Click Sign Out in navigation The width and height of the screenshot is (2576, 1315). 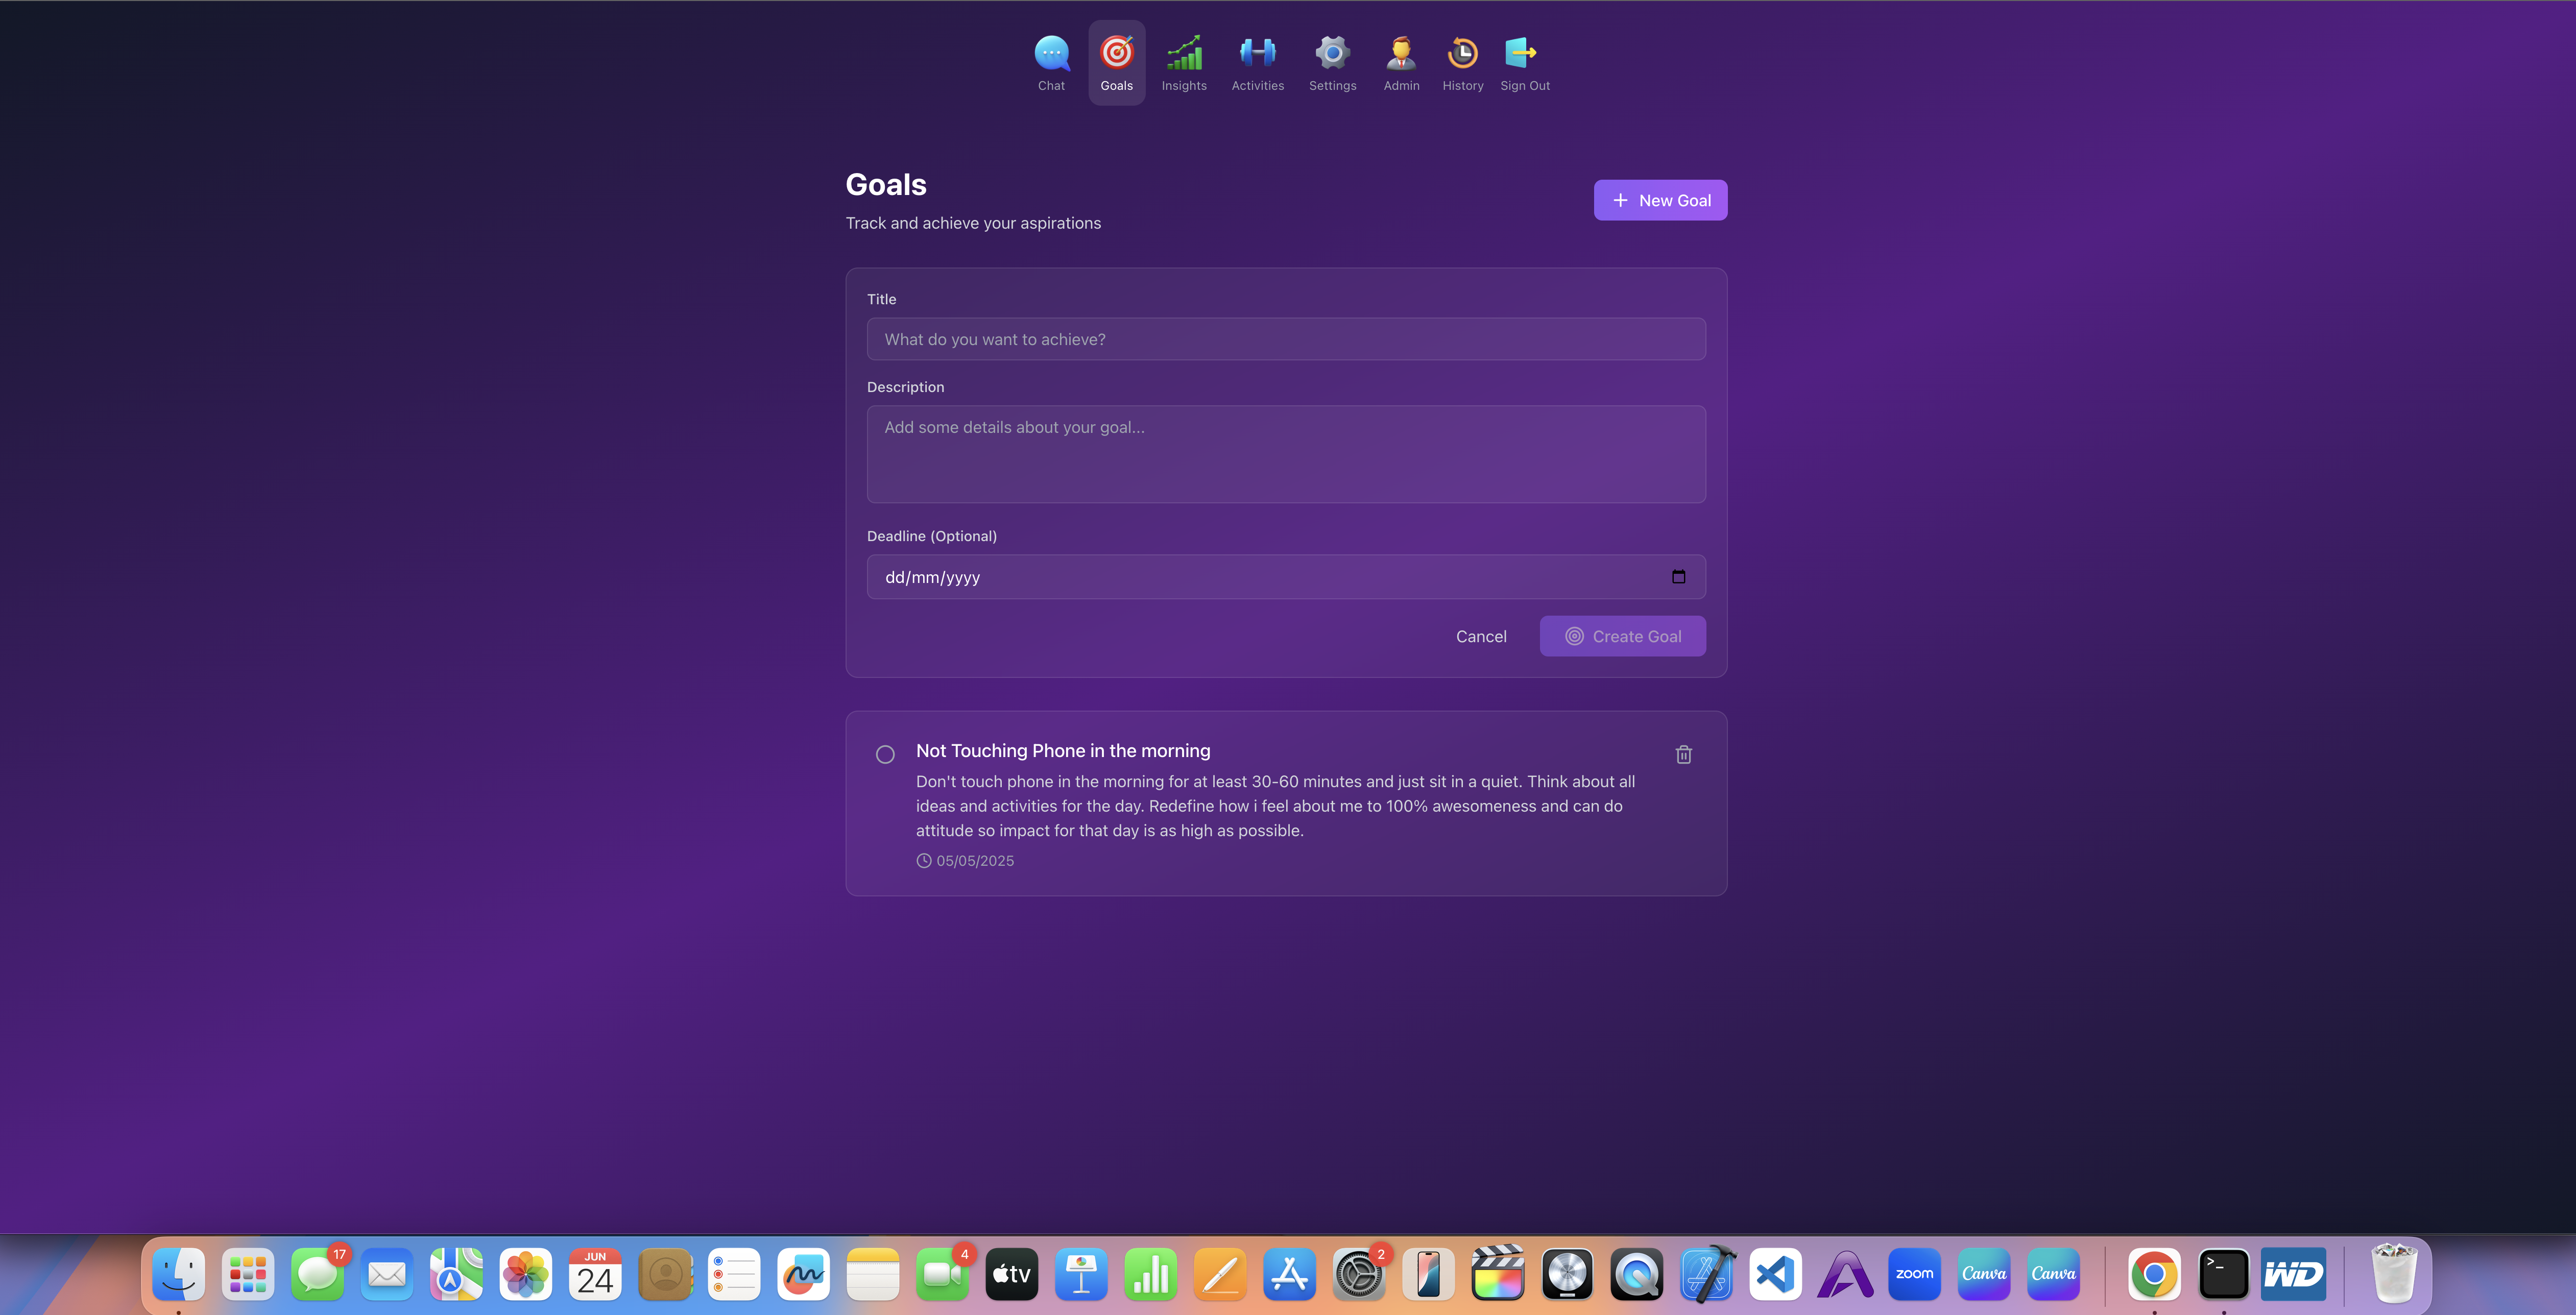pos(1524,63)
